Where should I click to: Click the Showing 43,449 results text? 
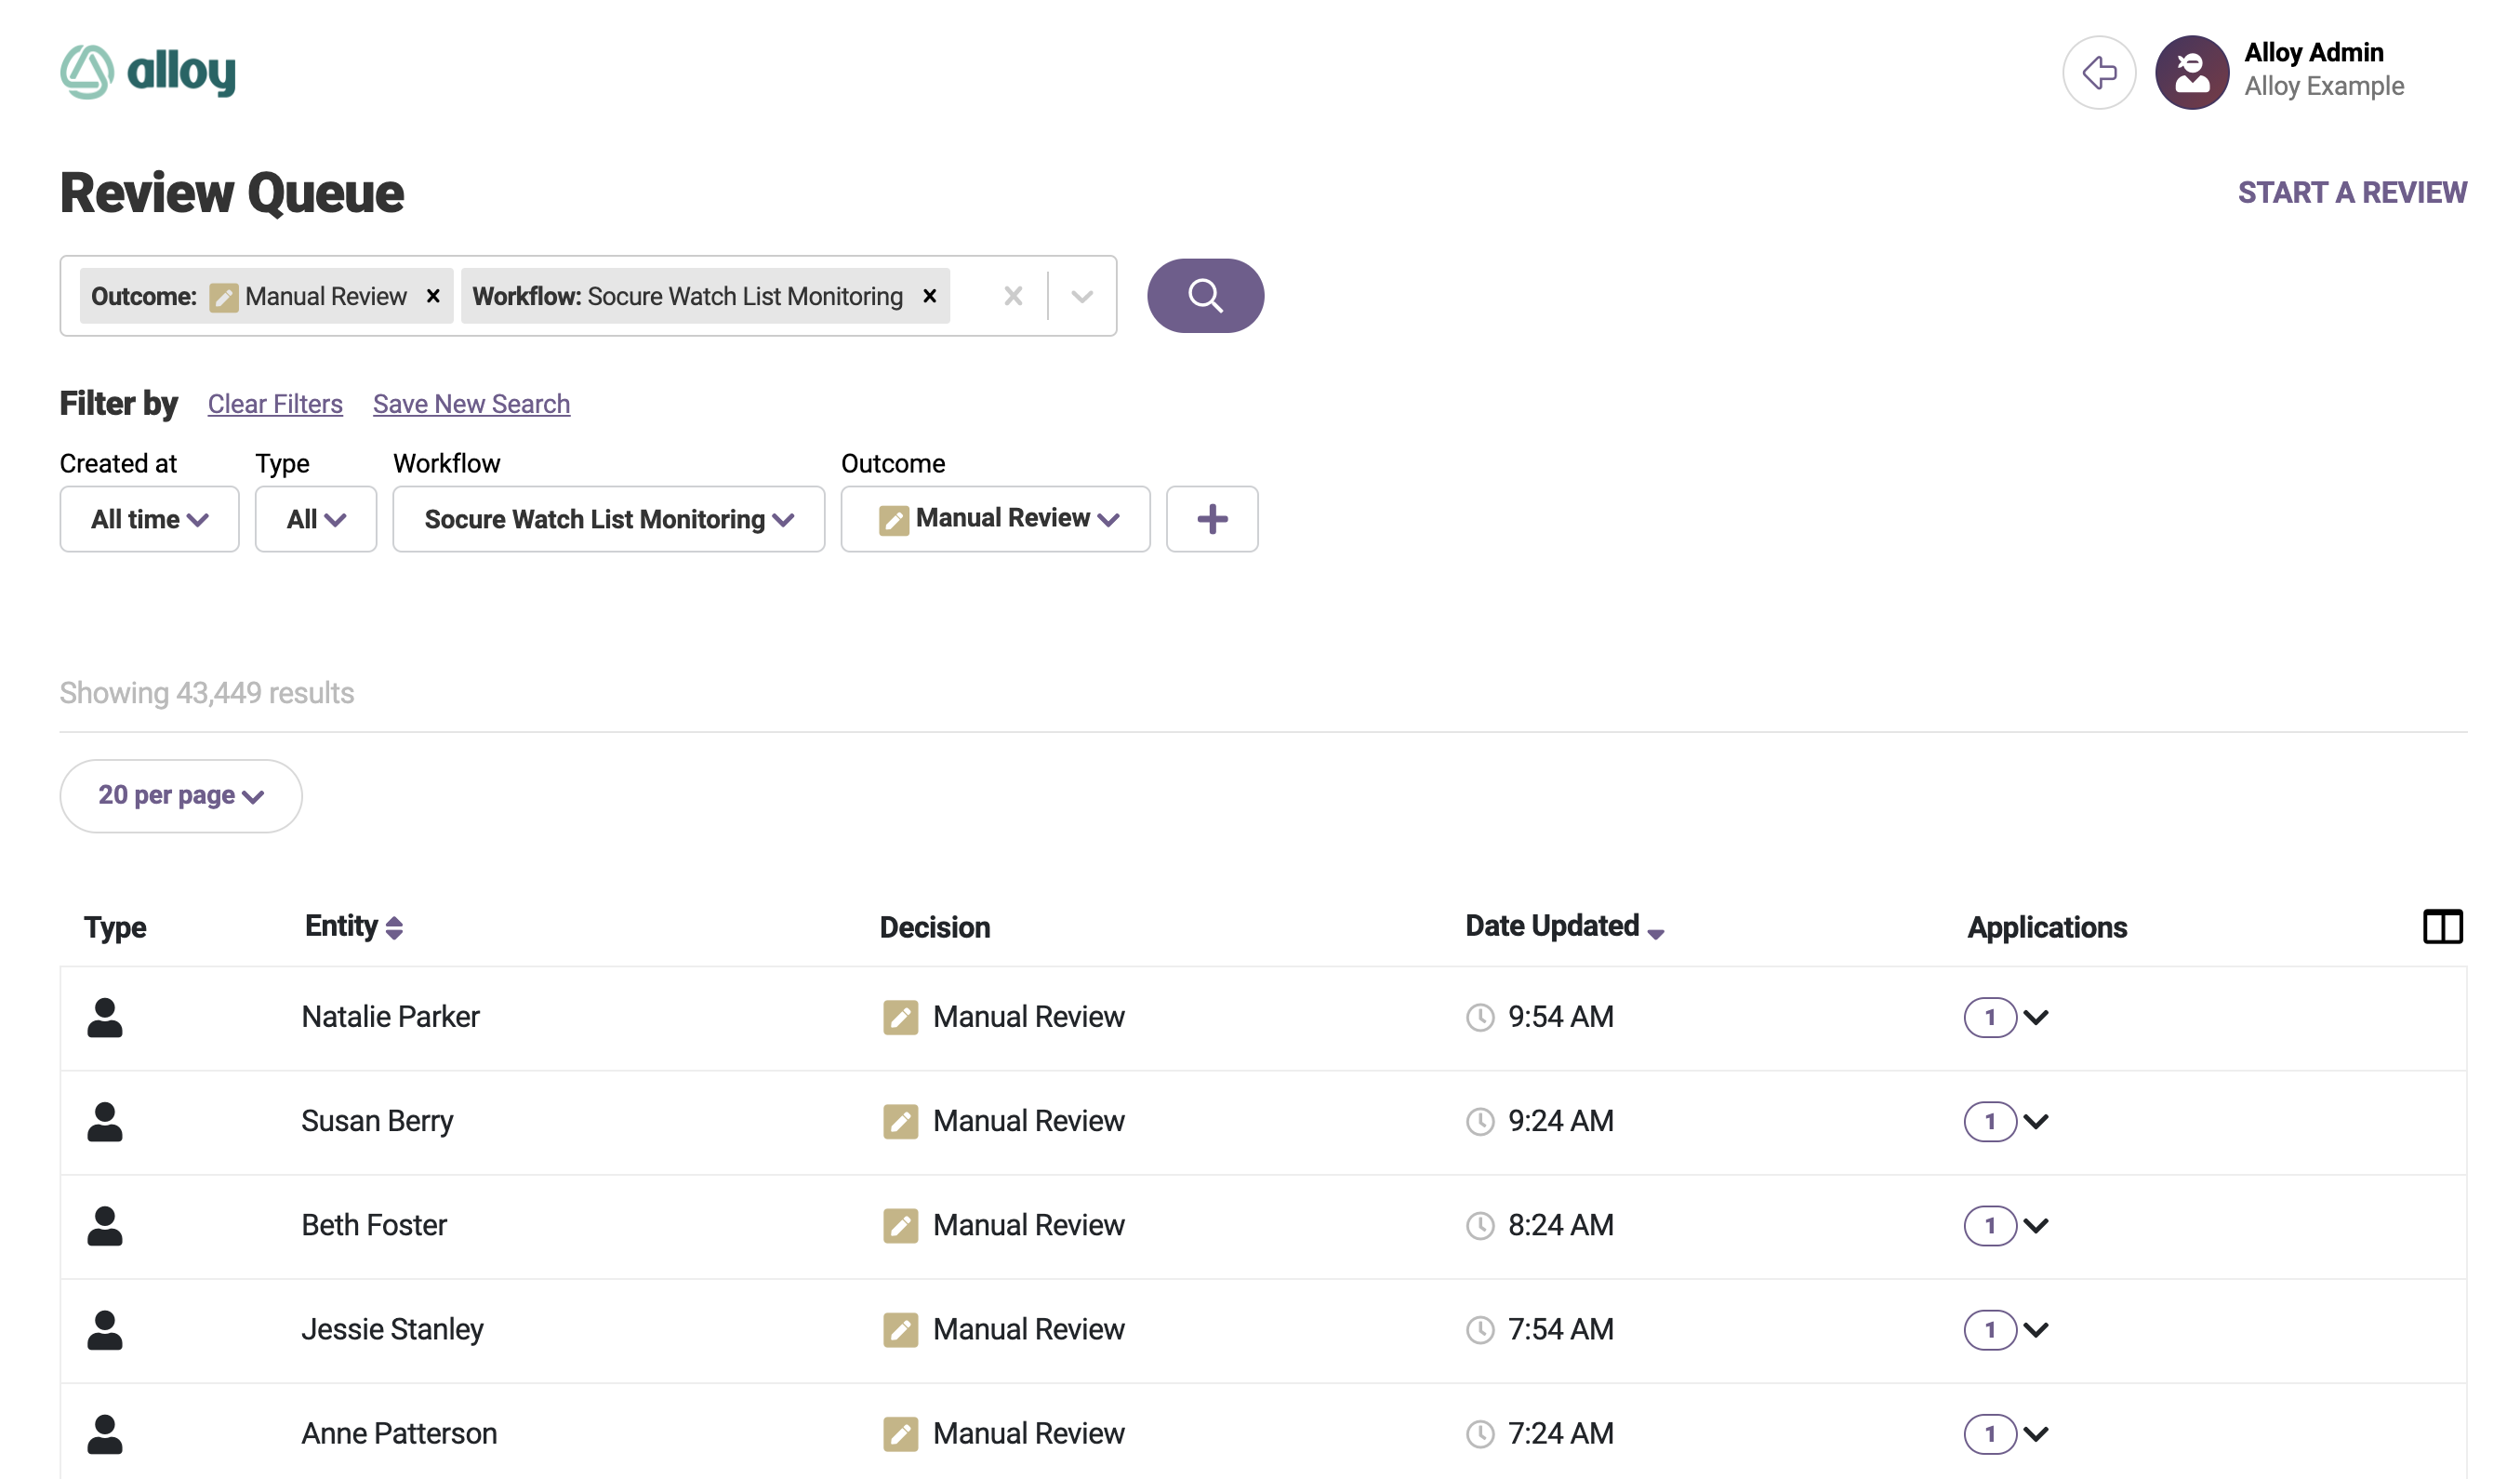click(207, 693)
